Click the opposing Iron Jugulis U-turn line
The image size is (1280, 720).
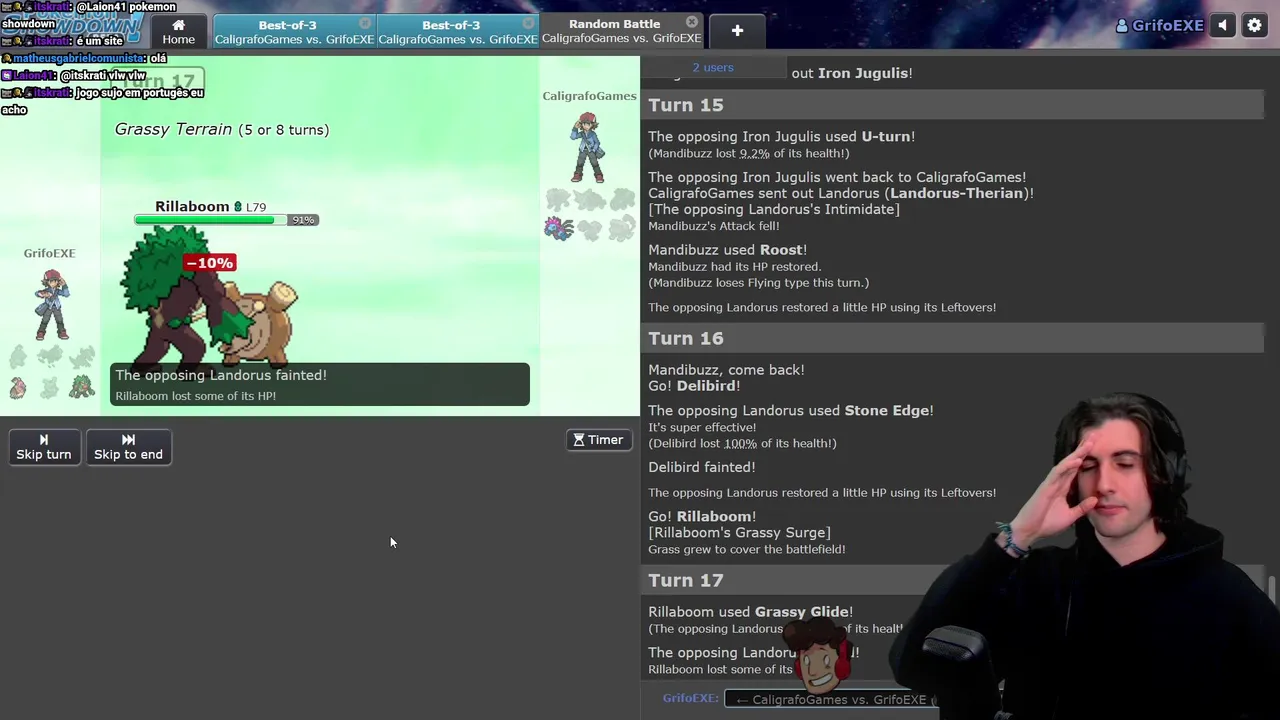coord(781,136)
